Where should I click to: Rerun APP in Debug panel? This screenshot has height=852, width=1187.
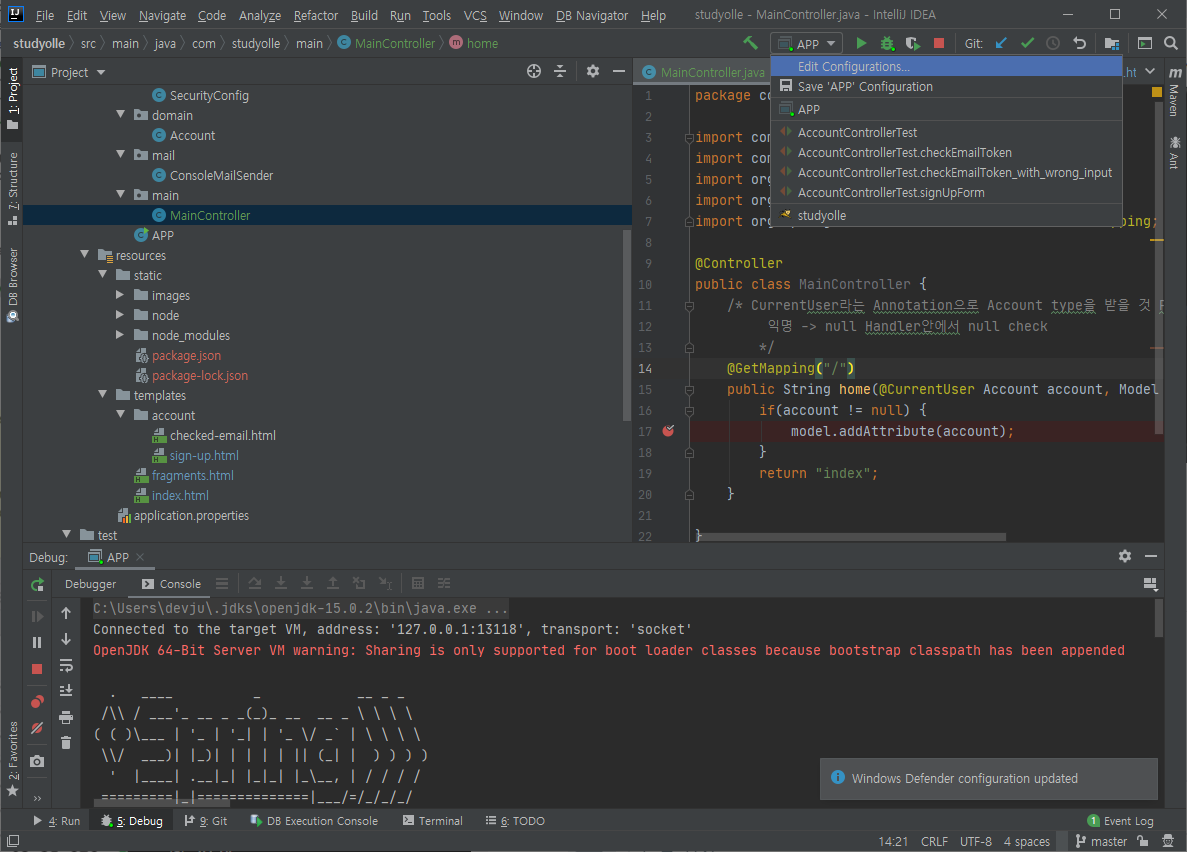[37, 584]
